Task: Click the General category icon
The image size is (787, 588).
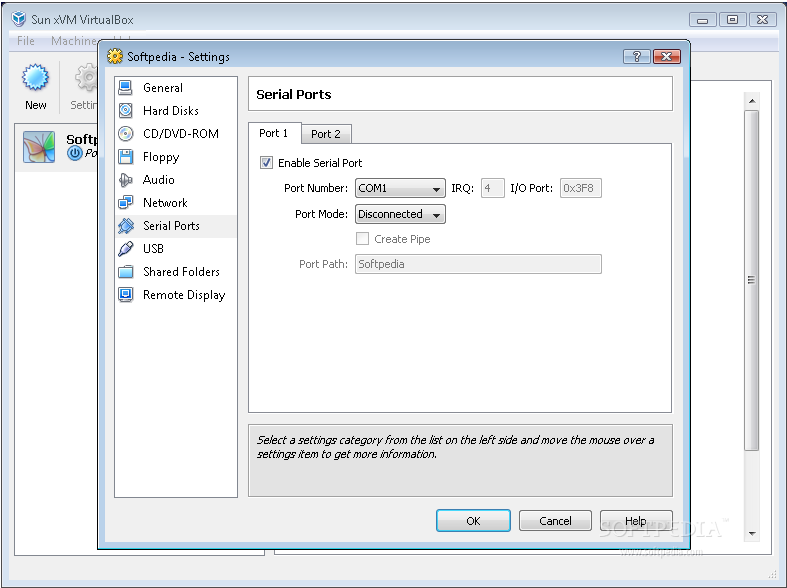Action: pos(125,88)
